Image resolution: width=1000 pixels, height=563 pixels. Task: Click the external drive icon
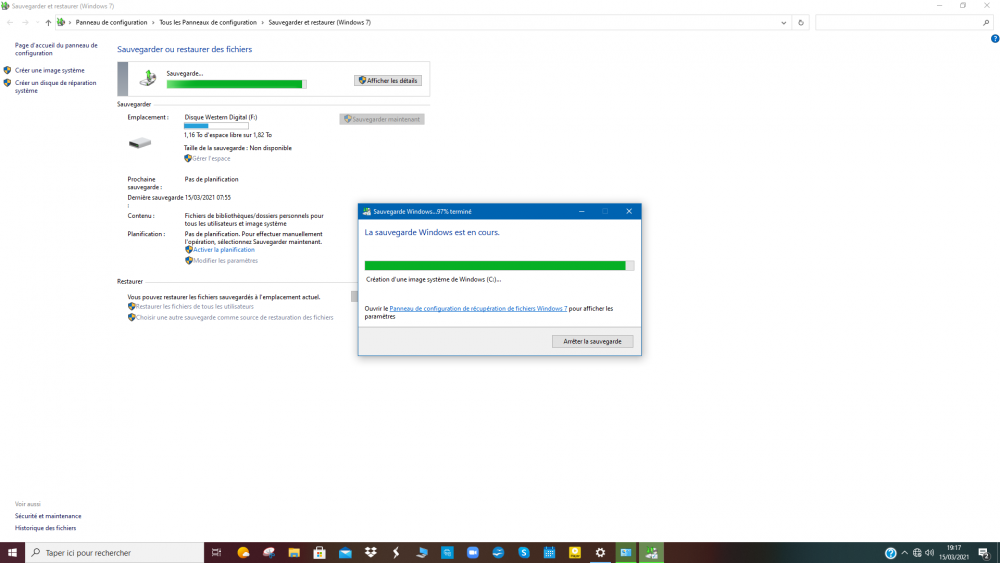(140, 143)
